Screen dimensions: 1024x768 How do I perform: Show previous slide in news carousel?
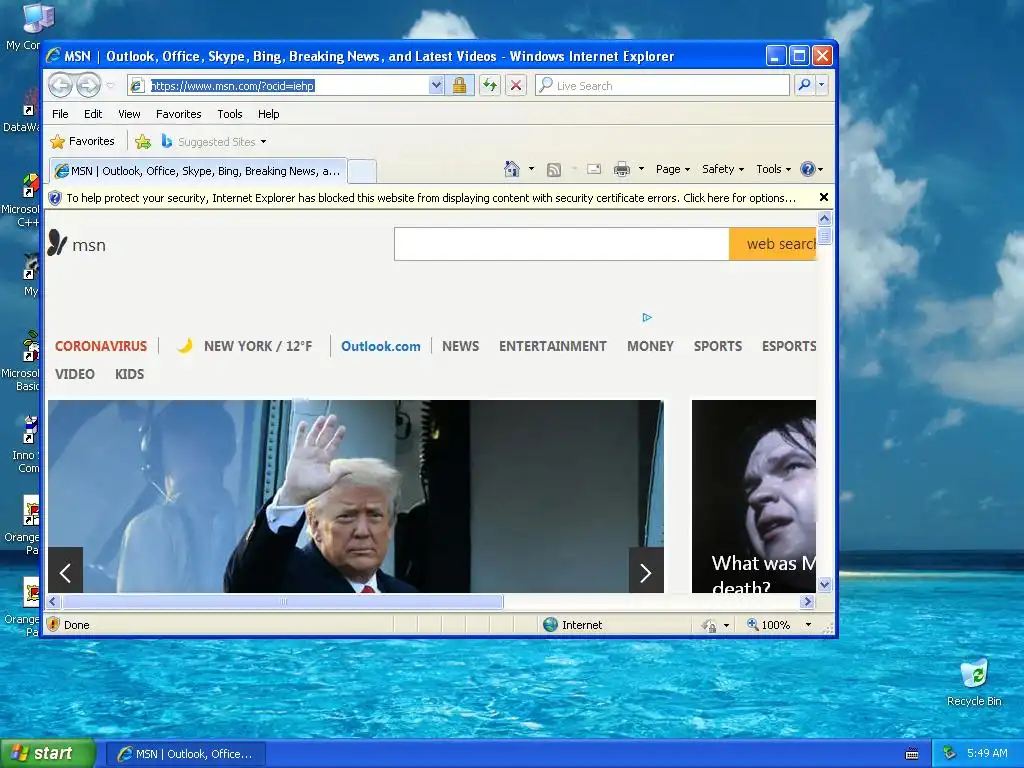click(x=65, y=571)
